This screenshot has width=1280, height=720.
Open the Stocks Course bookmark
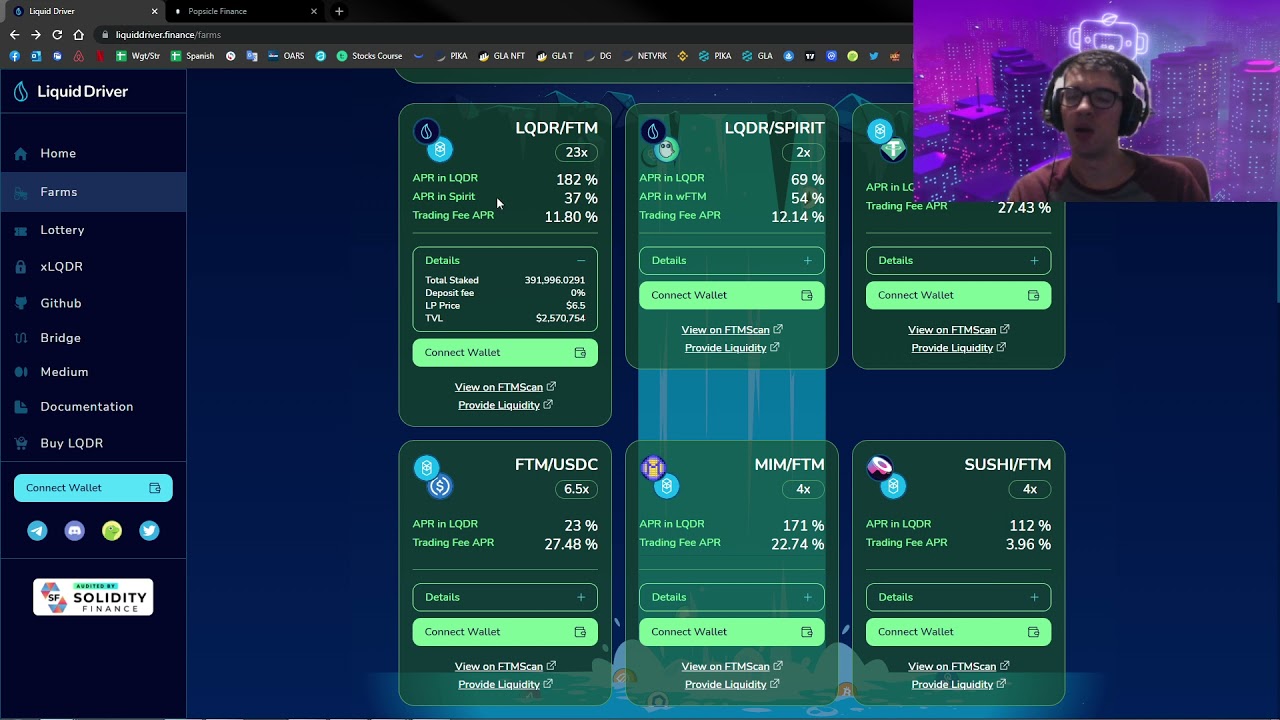click(x=369, y=56)
